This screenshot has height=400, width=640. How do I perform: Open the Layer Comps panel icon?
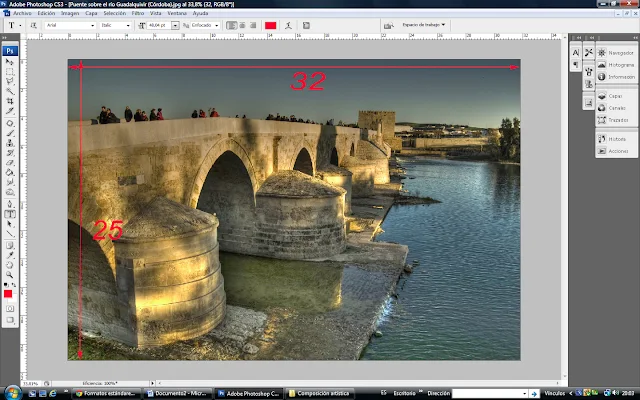pyautogui.click(x=589, y=103)
